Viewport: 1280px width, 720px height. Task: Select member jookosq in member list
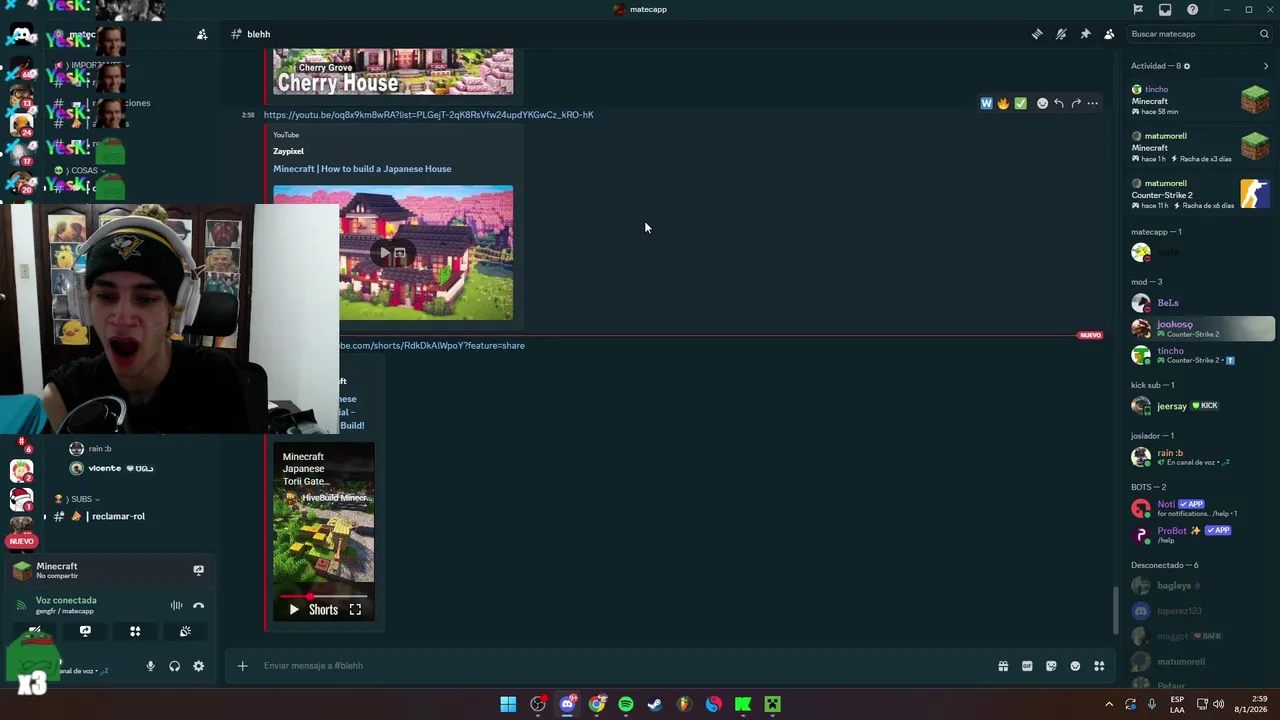1200,328
